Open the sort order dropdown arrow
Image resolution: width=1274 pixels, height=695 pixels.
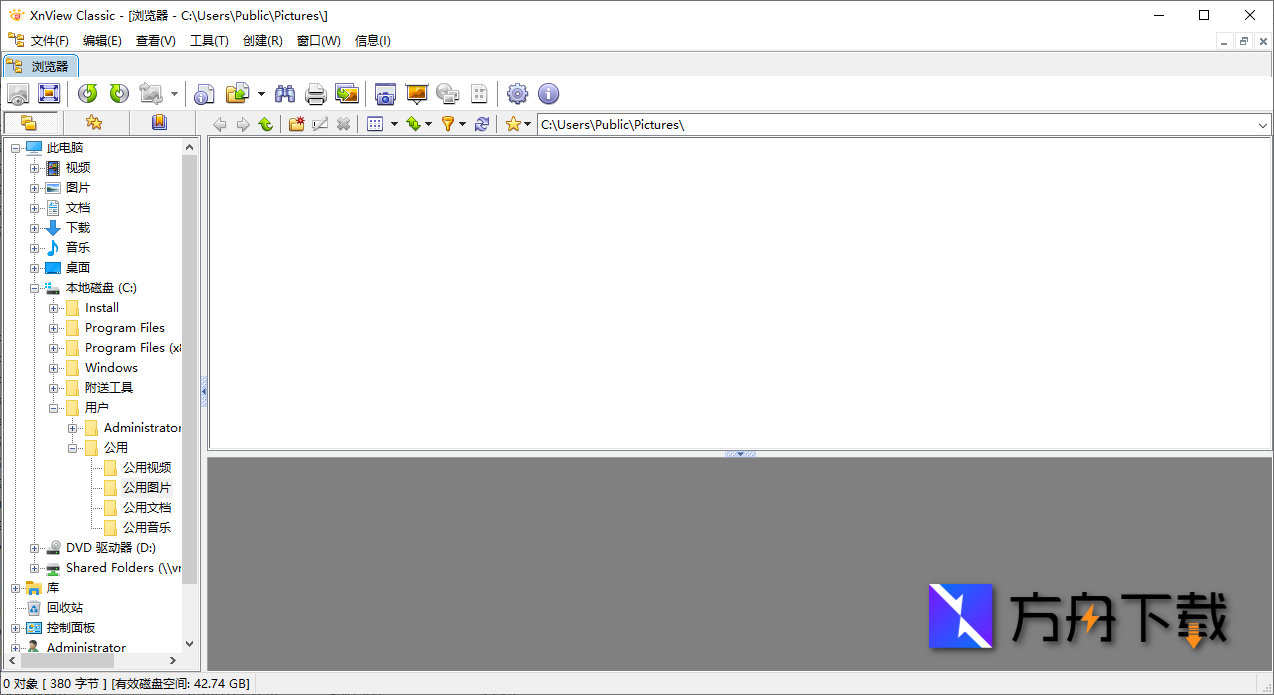(428, 123)
